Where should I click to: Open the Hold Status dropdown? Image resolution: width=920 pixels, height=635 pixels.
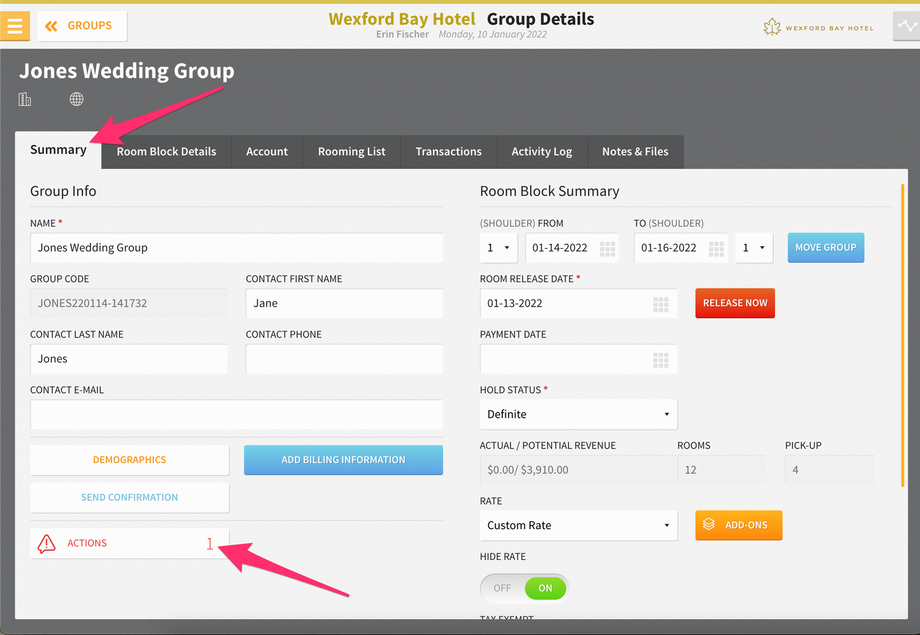tap(579, 414)
